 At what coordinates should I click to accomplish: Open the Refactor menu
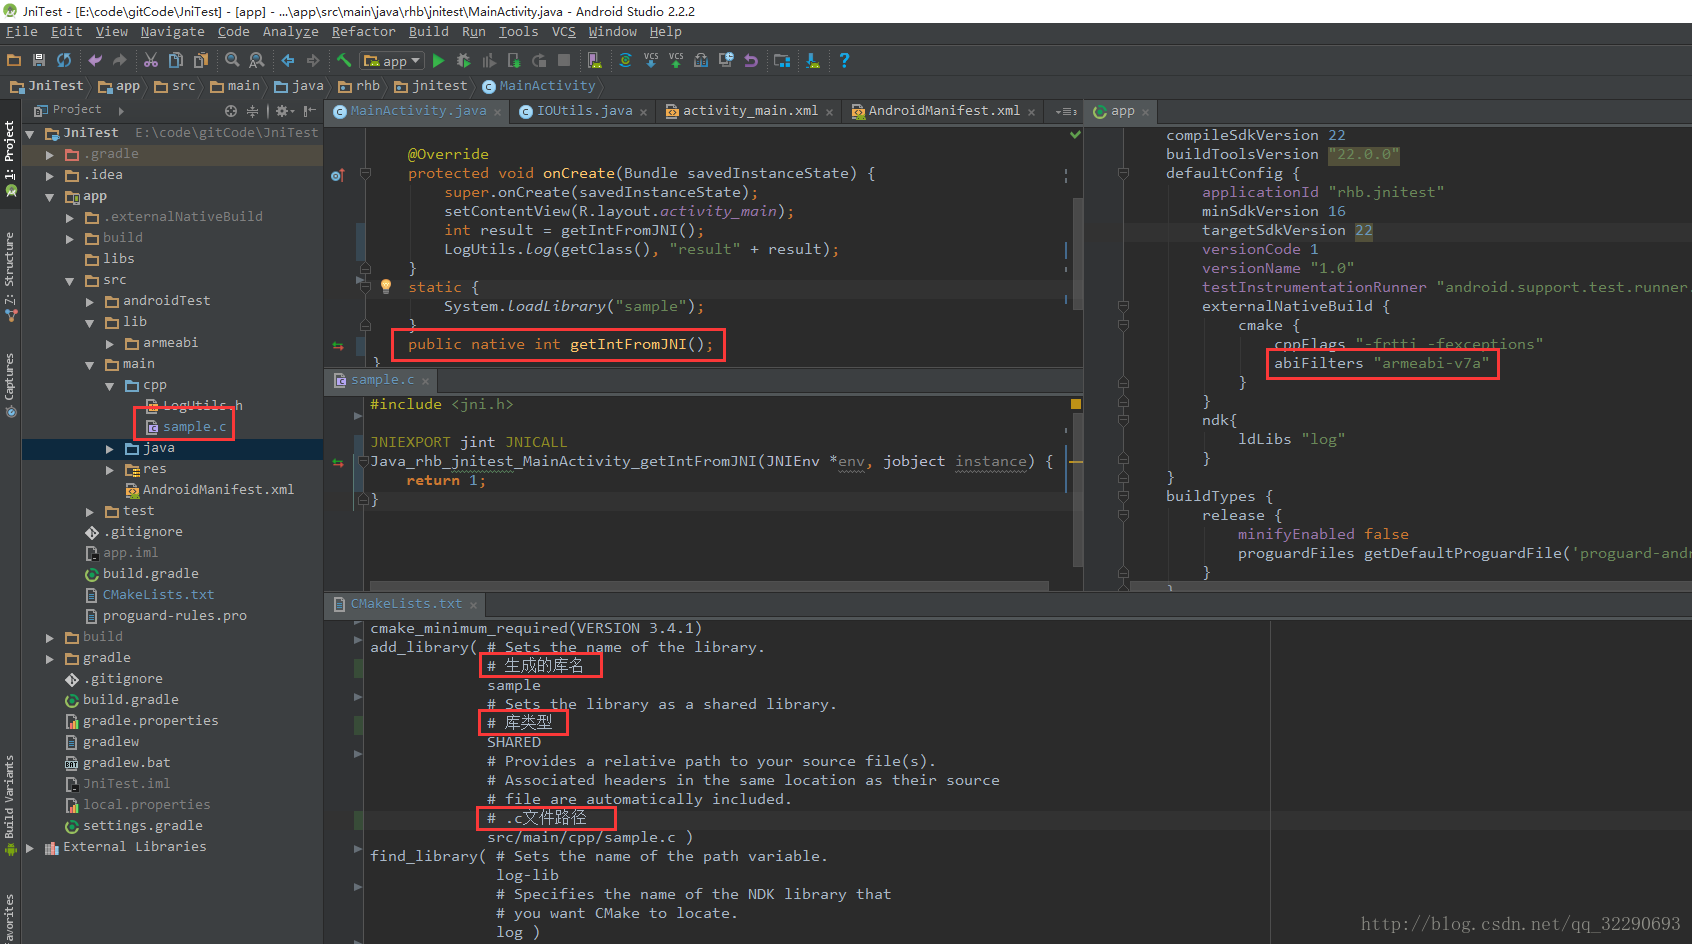364,32
